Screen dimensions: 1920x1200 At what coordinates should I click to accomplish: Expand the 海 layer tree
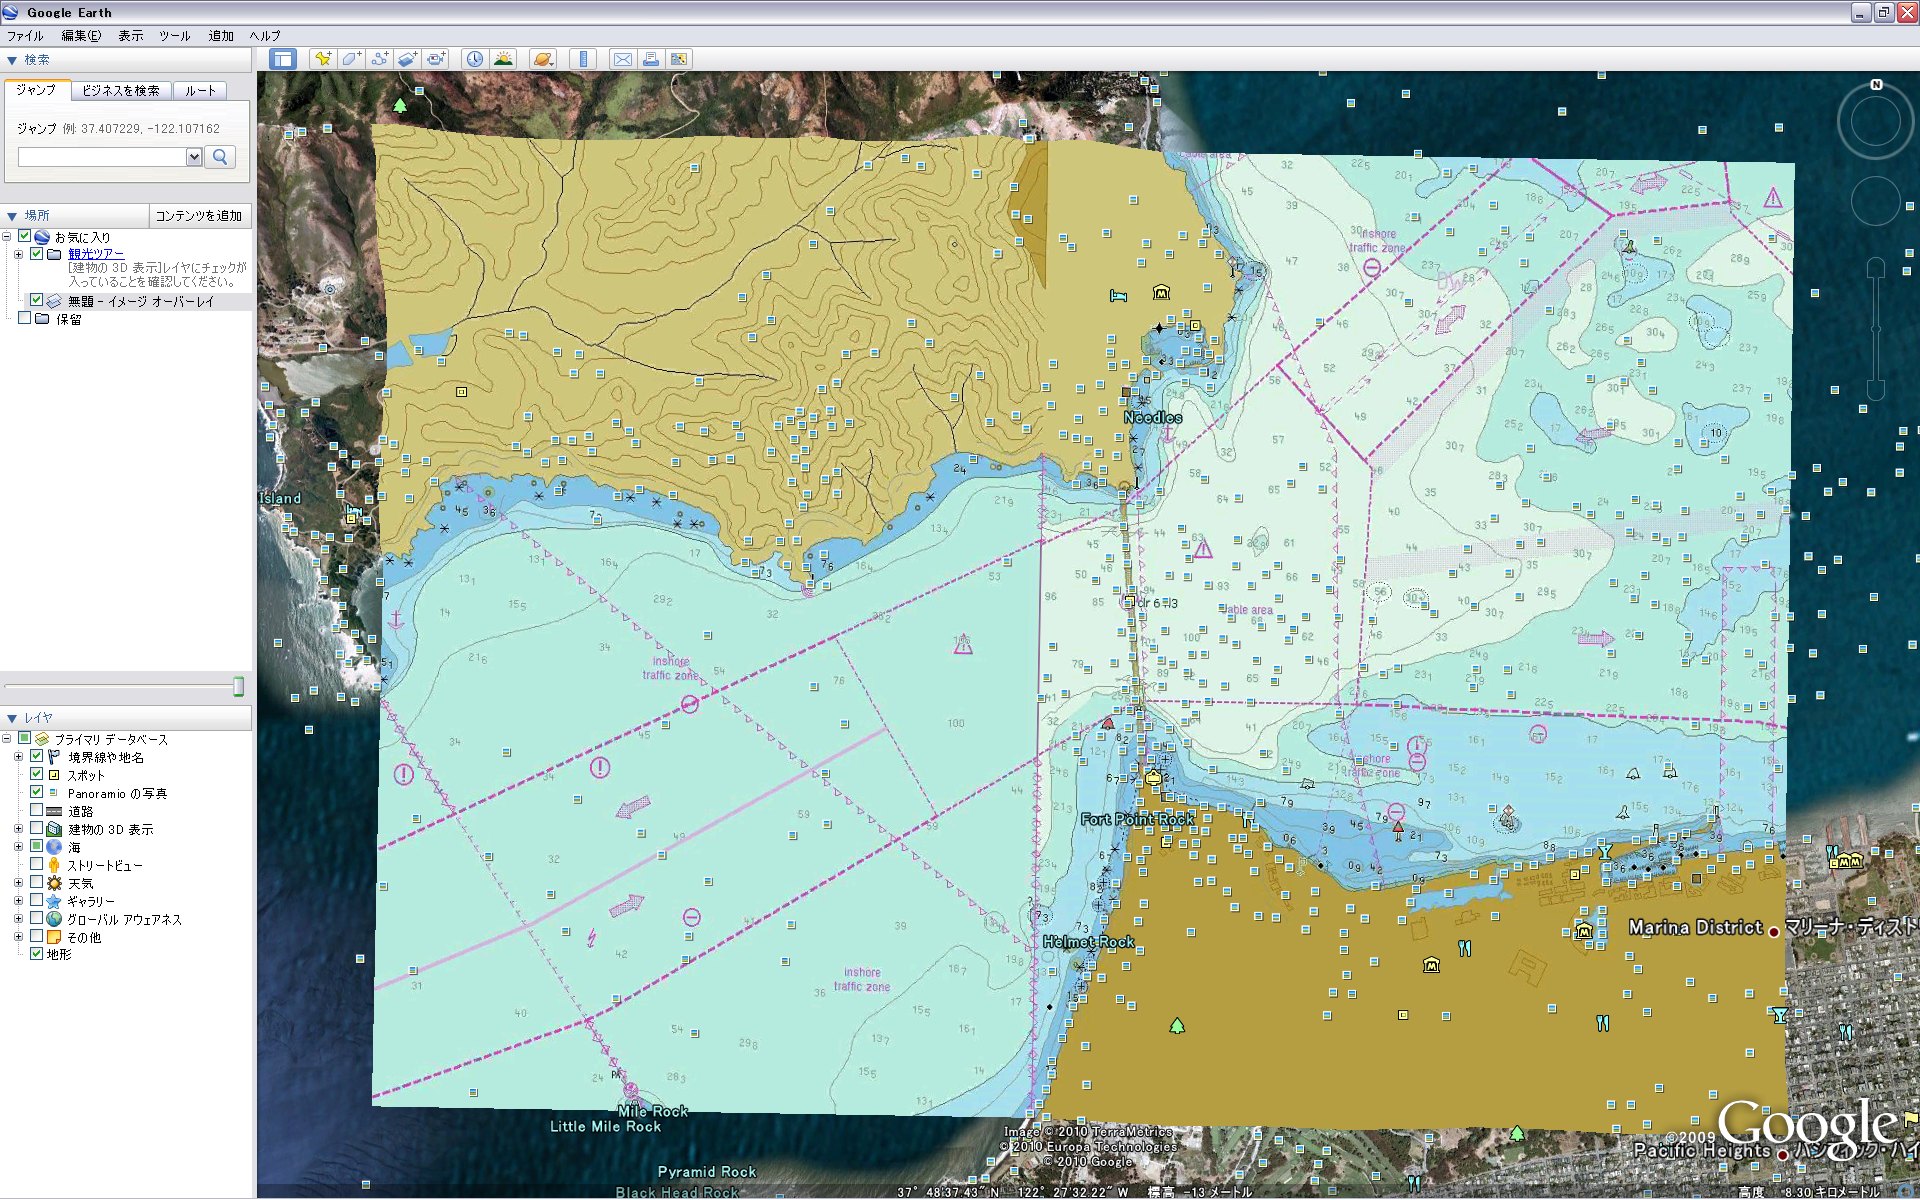tap(18, 846)
